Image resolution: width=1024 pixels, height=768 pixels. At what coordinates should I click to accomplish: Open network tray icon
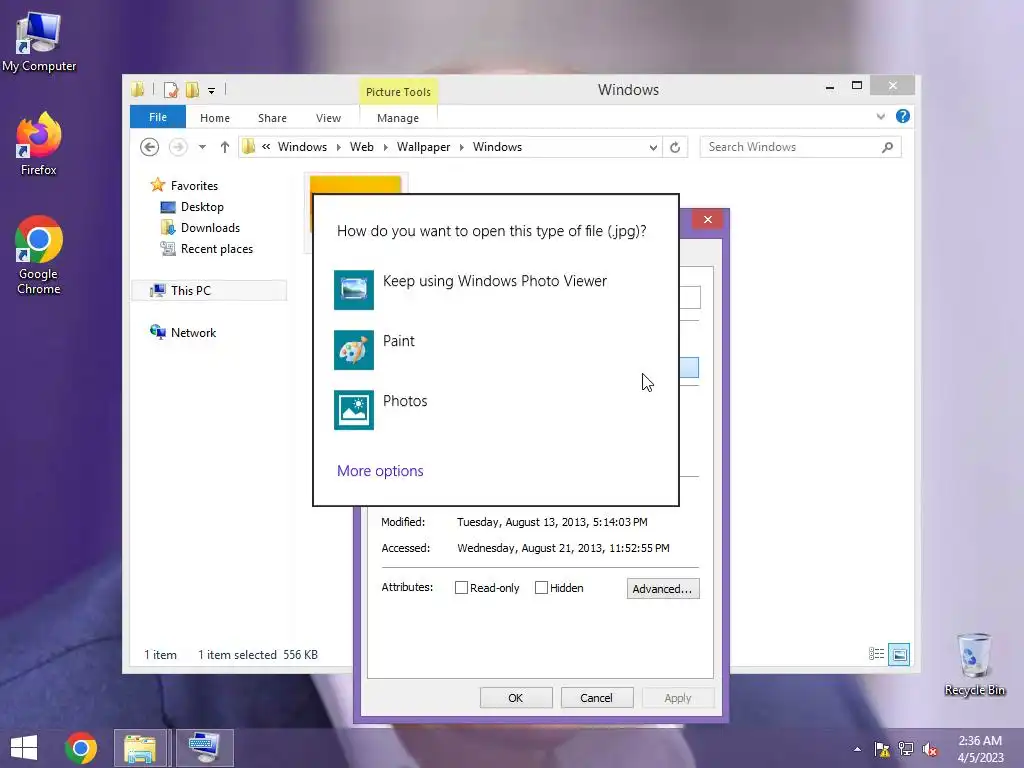[x=906, y=749]
